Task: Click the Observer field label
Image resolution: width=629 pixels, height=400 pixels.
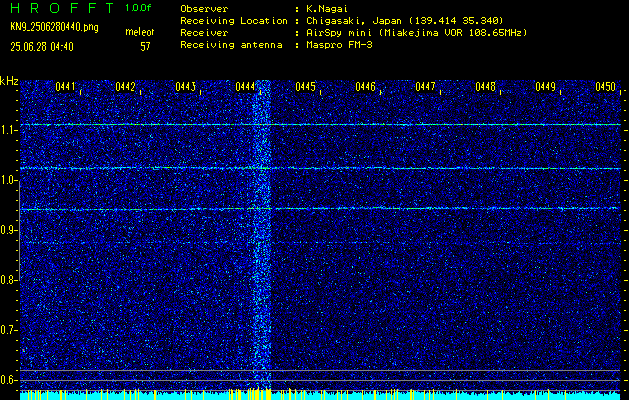Action: pyautogui.click(x=204, y=9)
